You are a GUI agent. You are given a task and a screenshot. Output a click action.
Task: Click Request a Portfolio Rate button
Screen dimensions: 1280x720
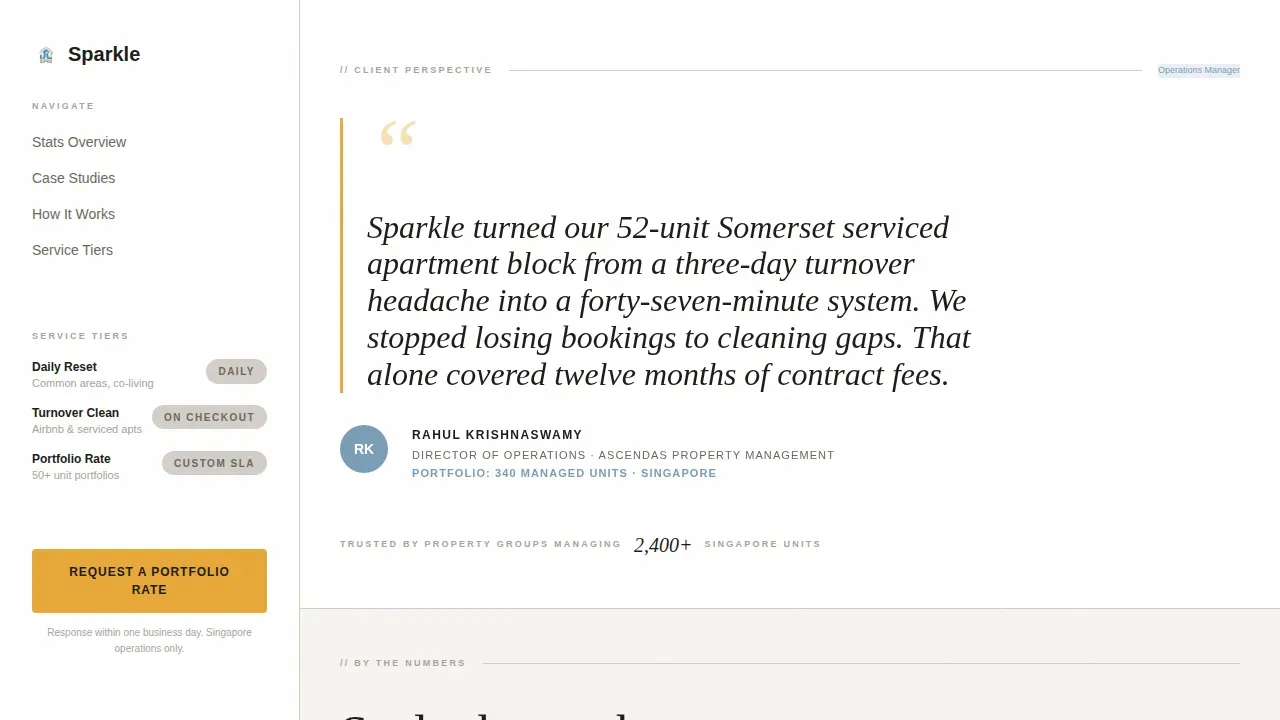pyautogui.click(x=149, y=581)
